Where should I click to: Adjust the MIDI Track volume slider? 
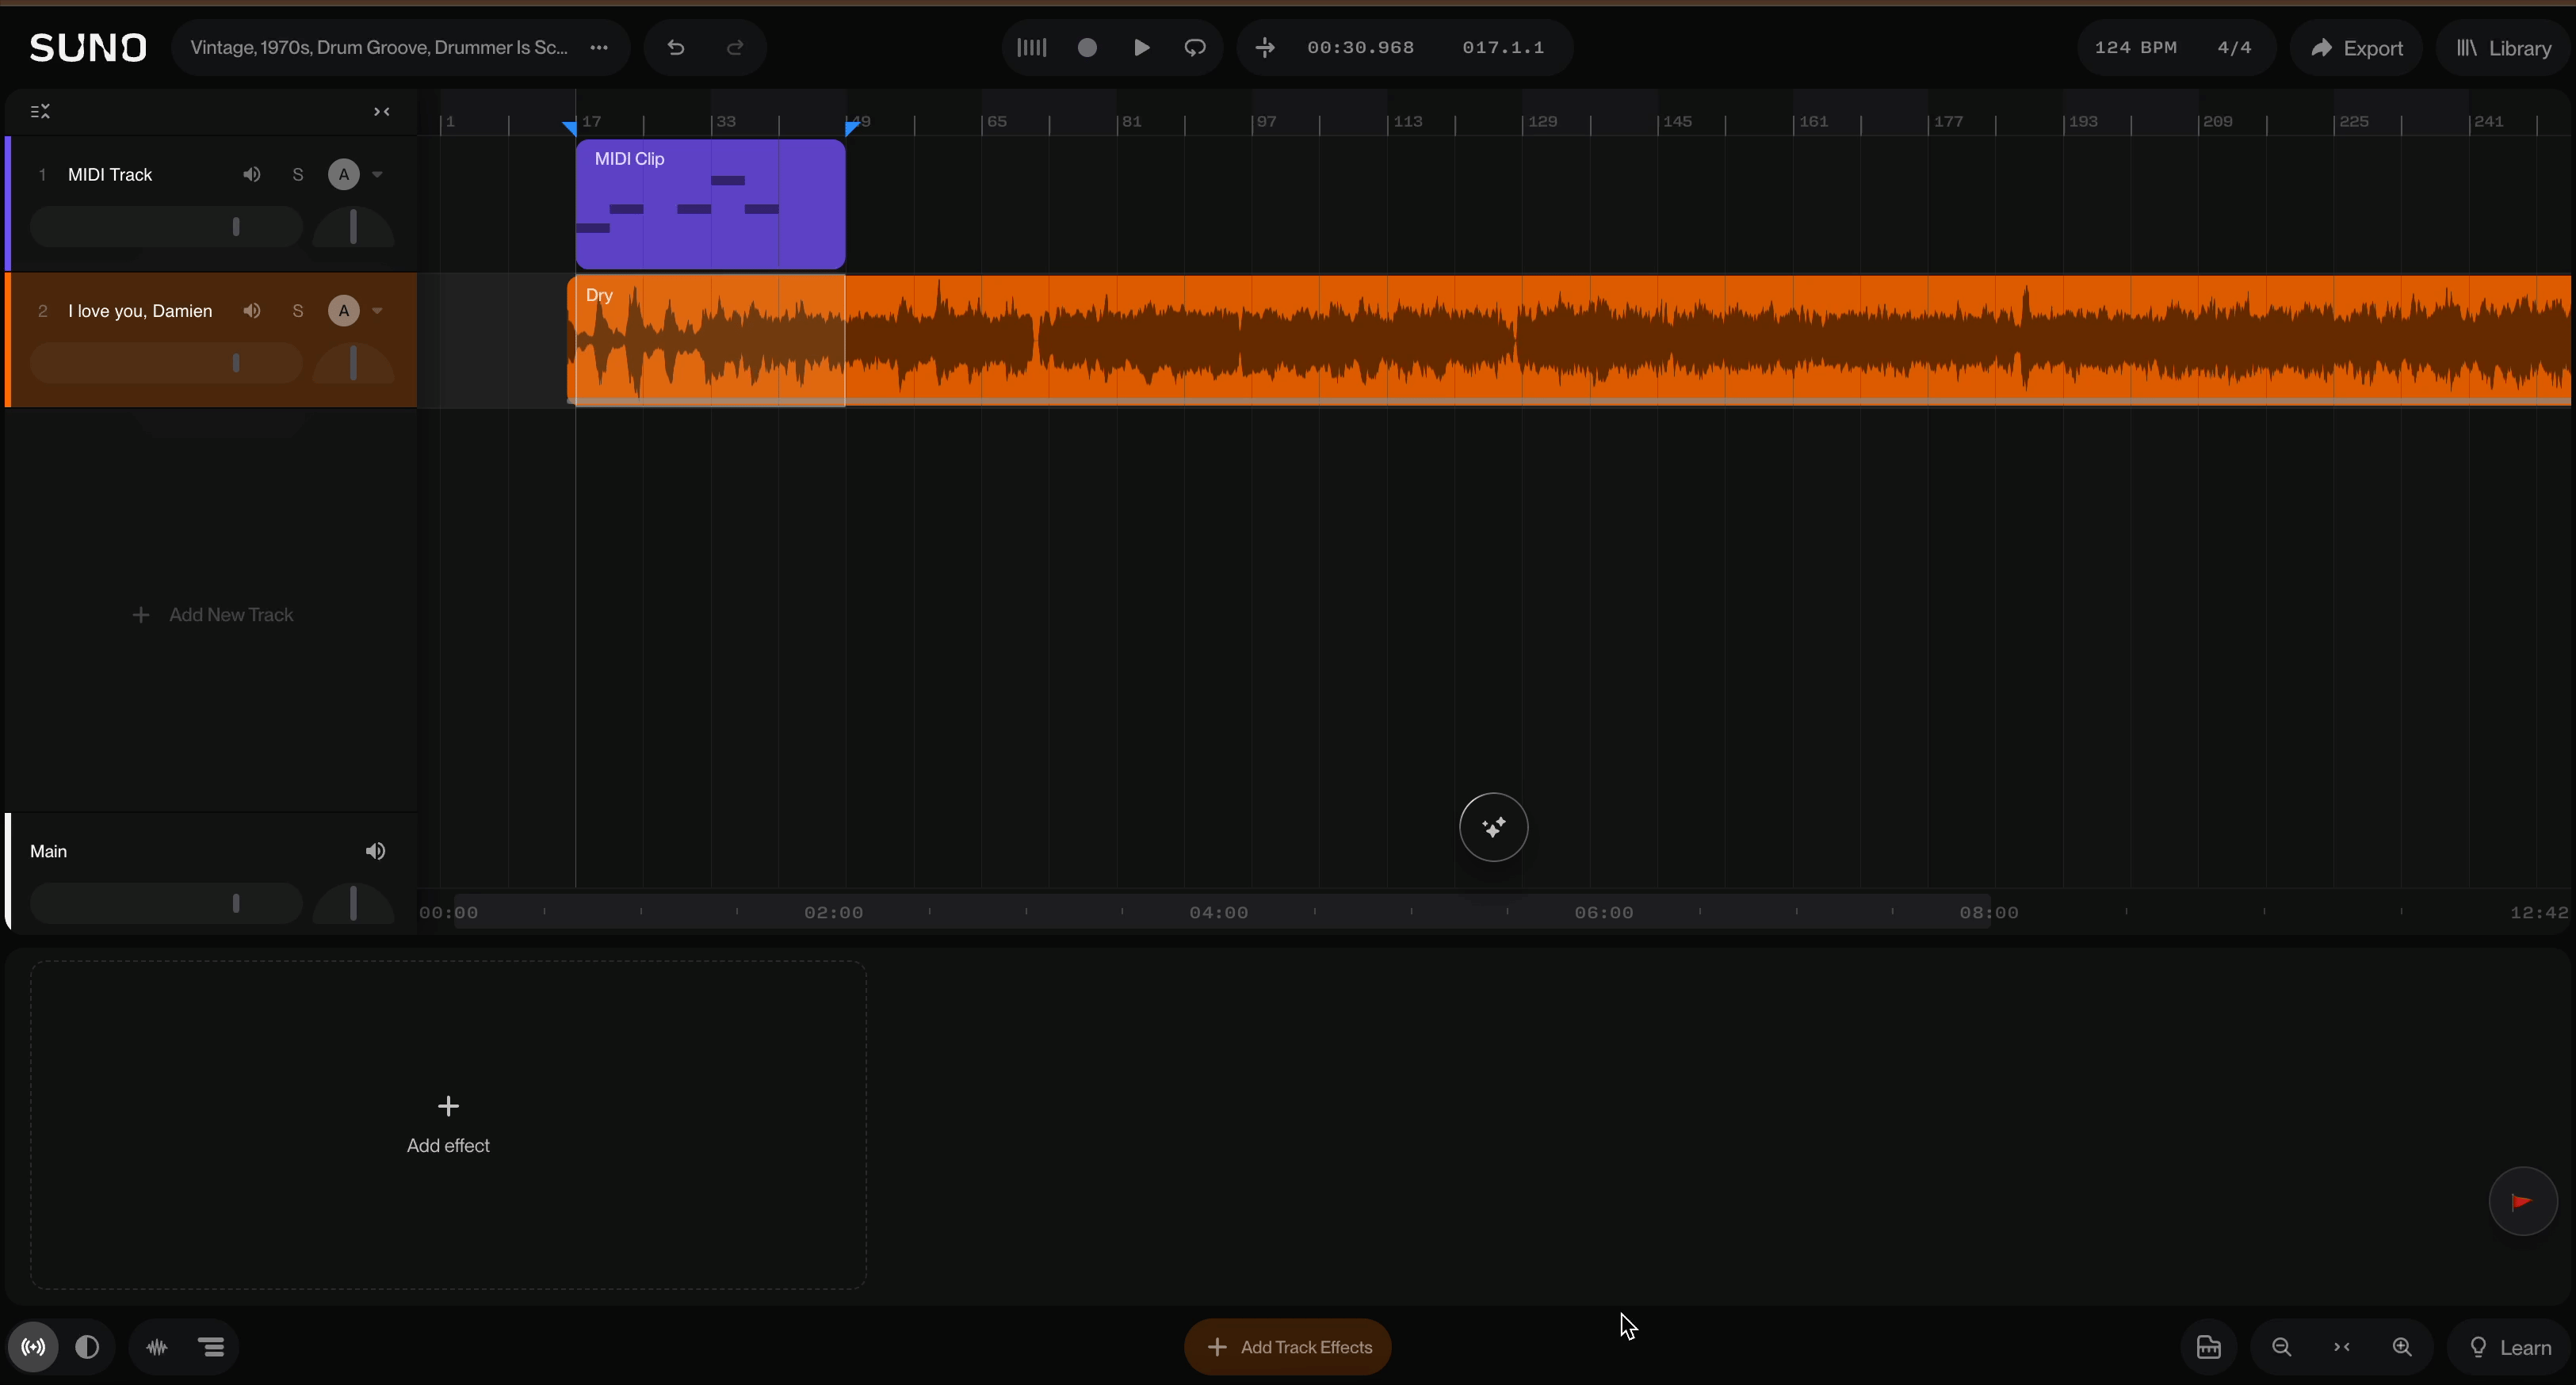pyautogui.click(x=166, y=226)
